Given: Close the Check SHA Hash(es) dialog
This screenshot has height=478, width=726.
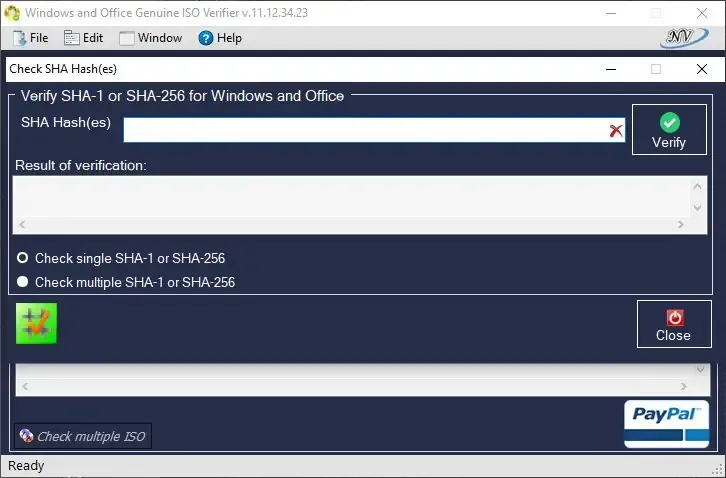Looking at the screenshot, I should click(x=702, y=69).
